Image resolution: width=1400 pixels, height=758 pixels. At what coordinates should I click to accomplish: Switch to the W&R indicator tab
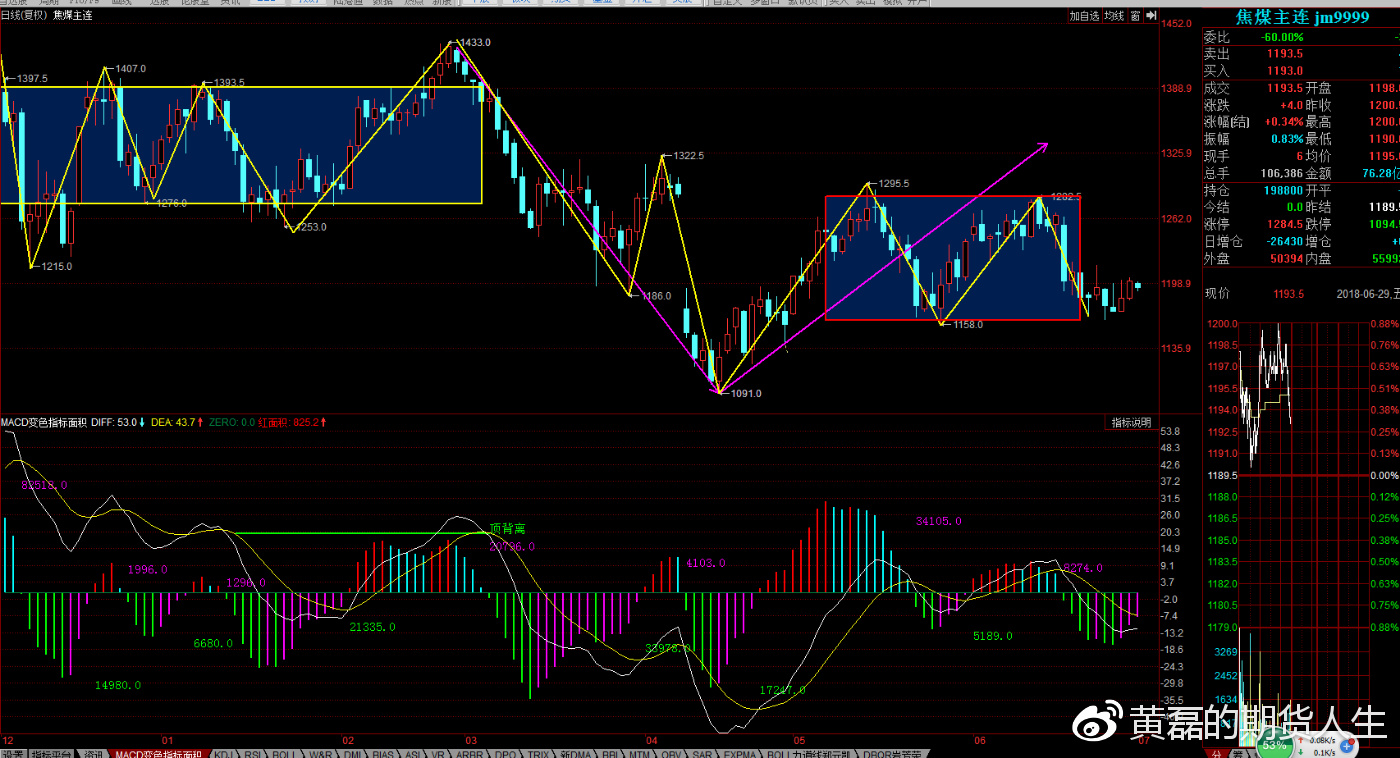point(320,754)
